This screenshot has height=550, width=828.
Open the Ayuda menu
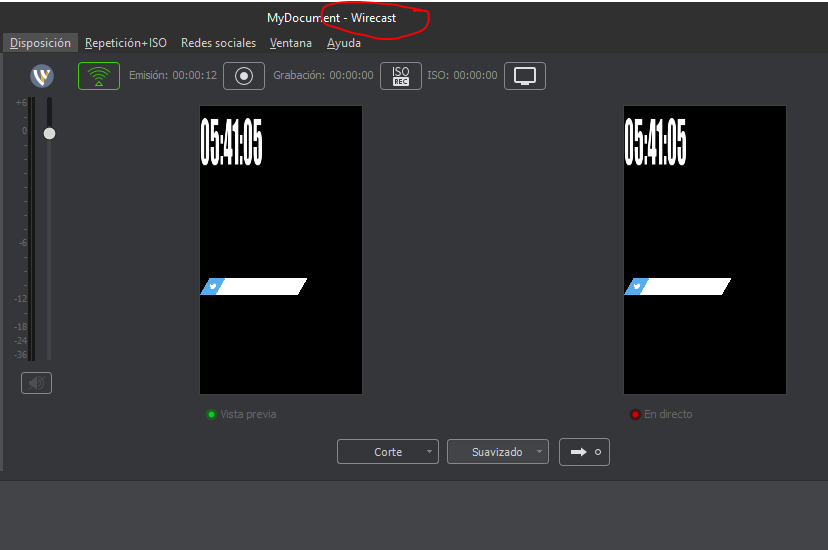[x=344, y=43]
